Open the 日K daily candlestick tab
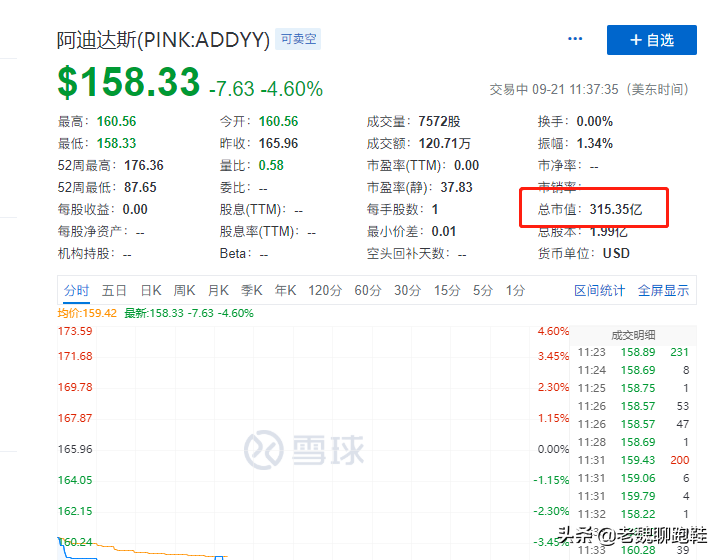The image size is (723, 560). [x=151, y=290]
